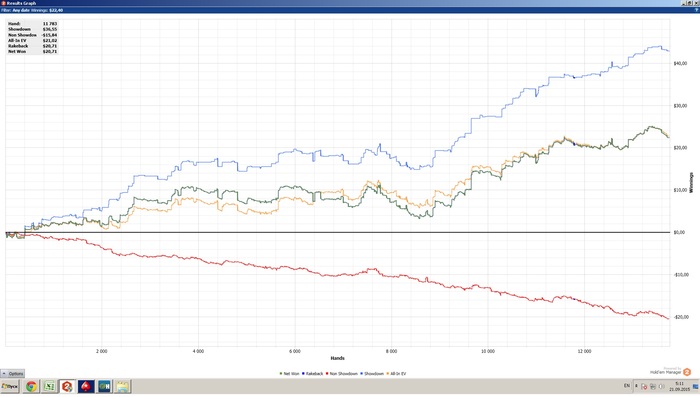Click the 8 000 hands axis label

(x=391, y=351)
